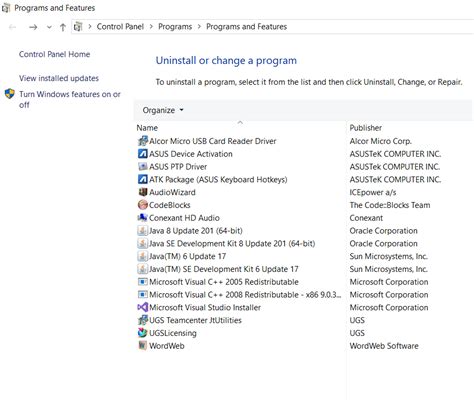Open the Organize dropdown menu
Image resolution: width=474 pixels, height=402 pixels.
tap(163, 110)
